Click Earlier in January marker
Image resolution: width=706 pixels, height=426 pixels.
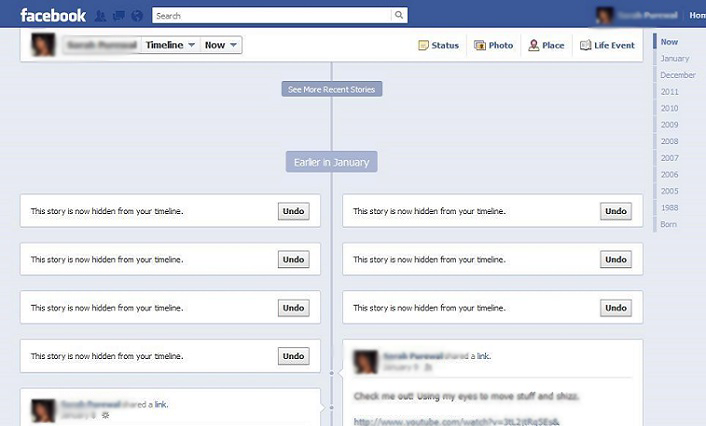[331, 162]
